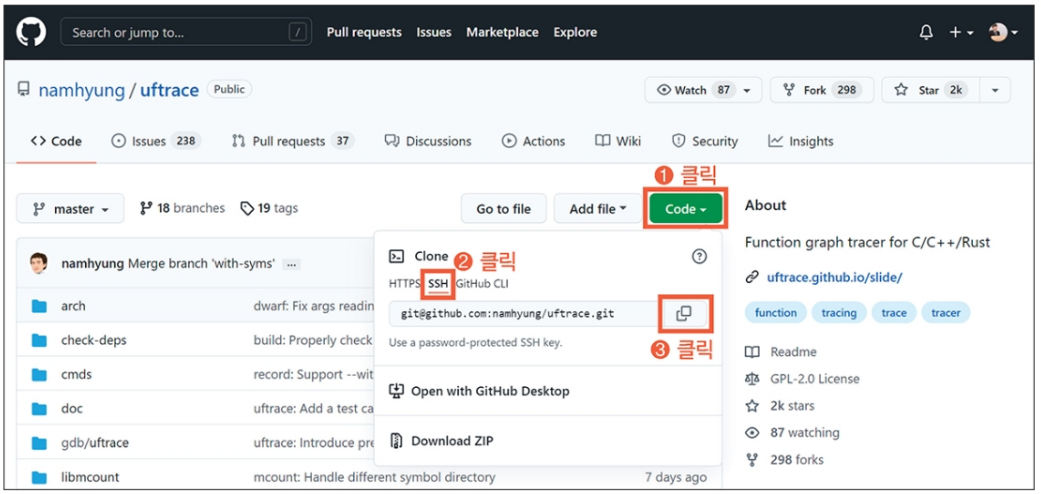Switch to the Wiki tab
The image size is (1041, 494).
[x=618, y=141]
